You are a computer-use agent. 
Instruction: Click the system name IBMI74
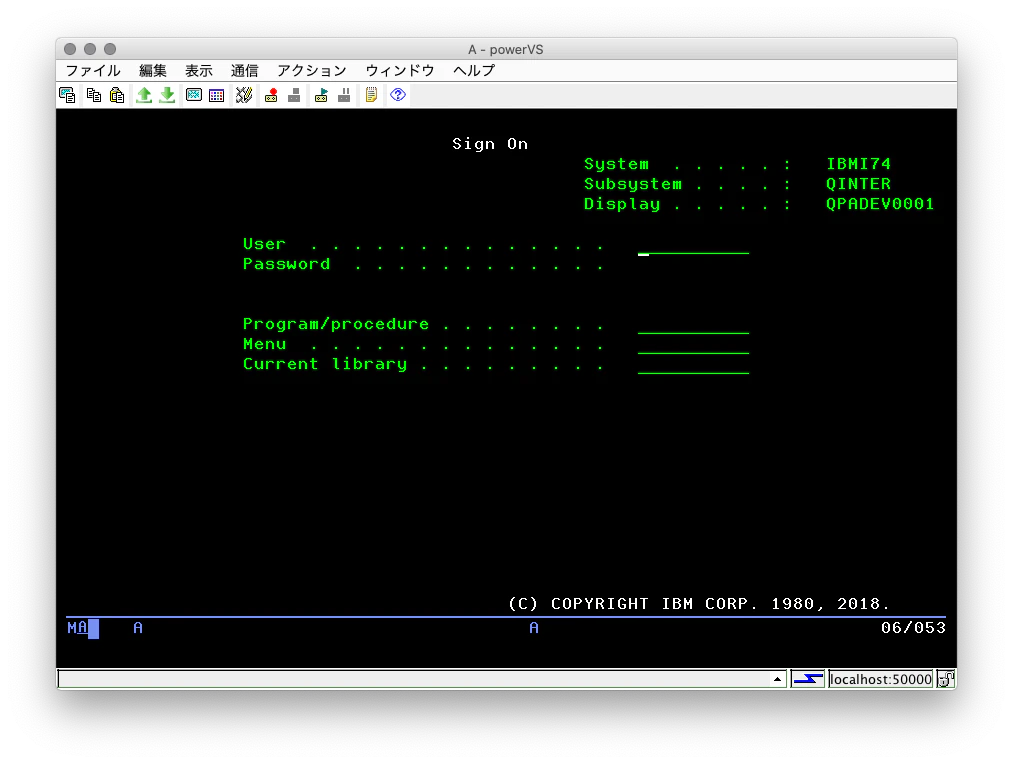coord(859,164)
